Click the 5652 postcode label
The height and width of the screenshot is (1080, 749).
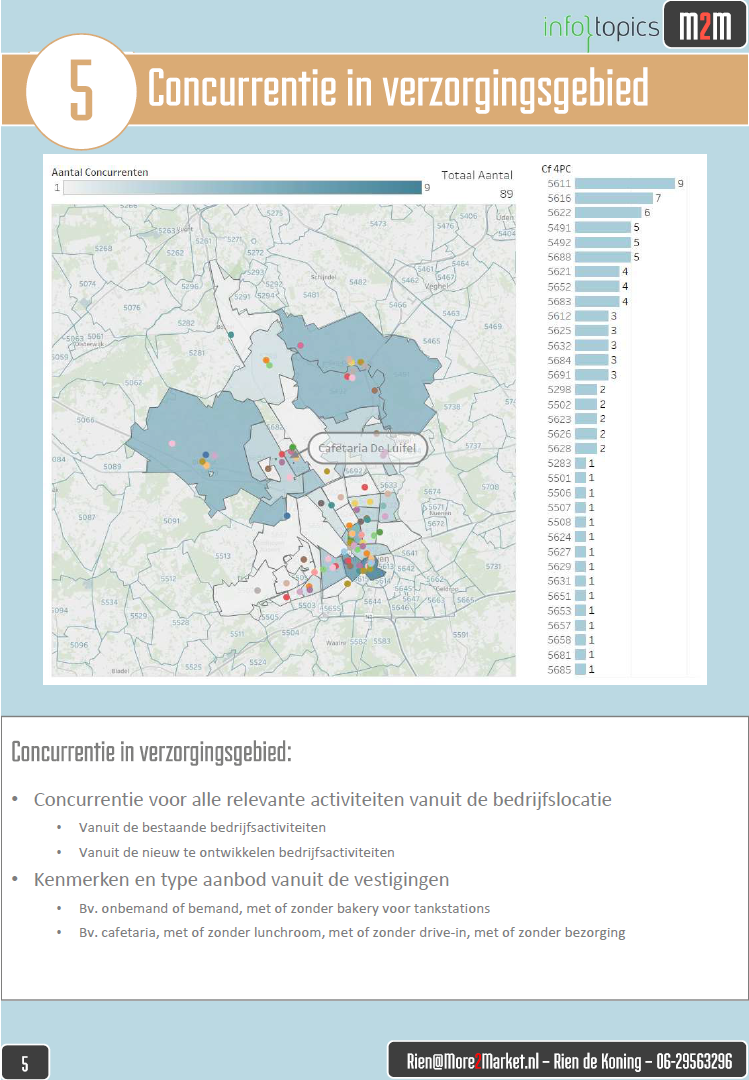pos(559,287)
